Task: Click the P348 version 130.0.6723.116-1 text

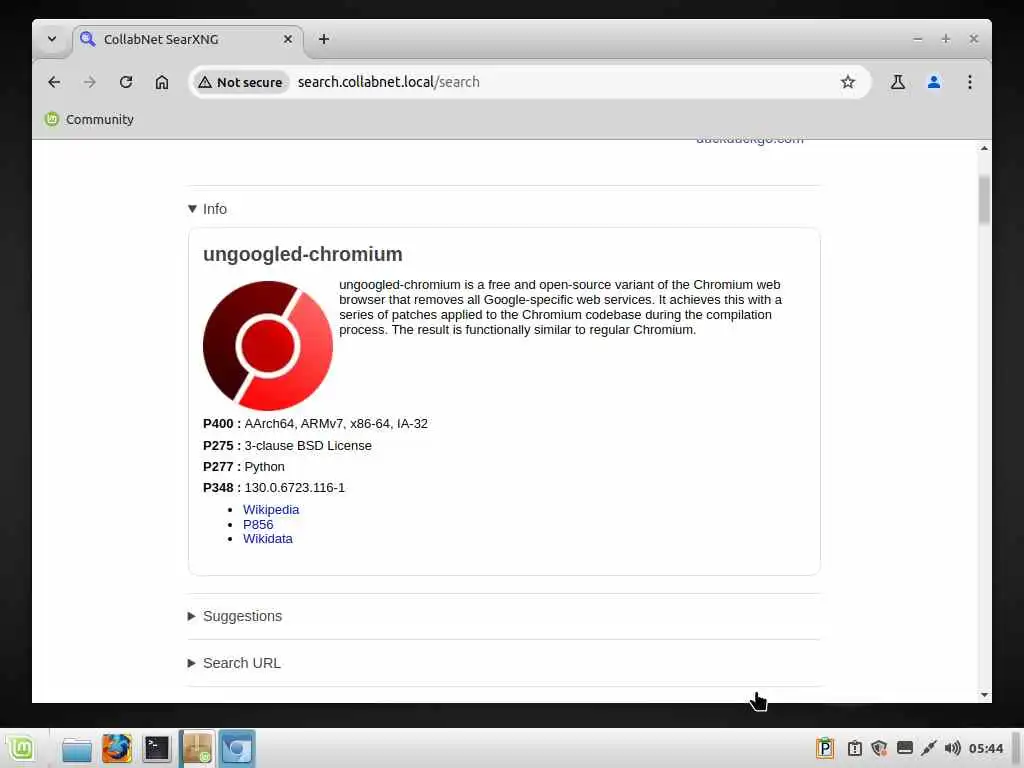Action: pyautogui.click(x=274, y=488)
